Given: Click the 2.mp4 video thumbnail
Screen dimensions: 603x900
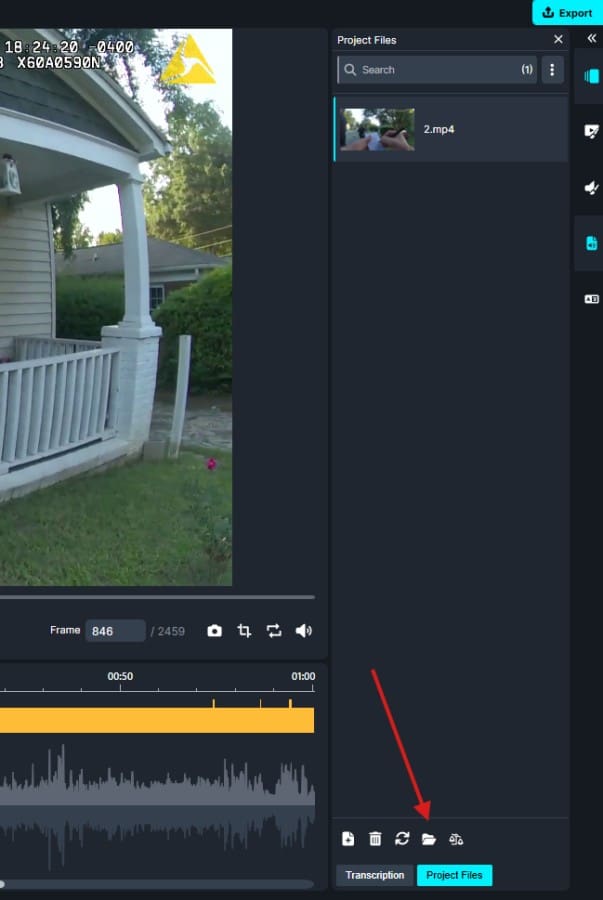Looking at the screenshot, I should pyautogui.click(x=377, y=130).
